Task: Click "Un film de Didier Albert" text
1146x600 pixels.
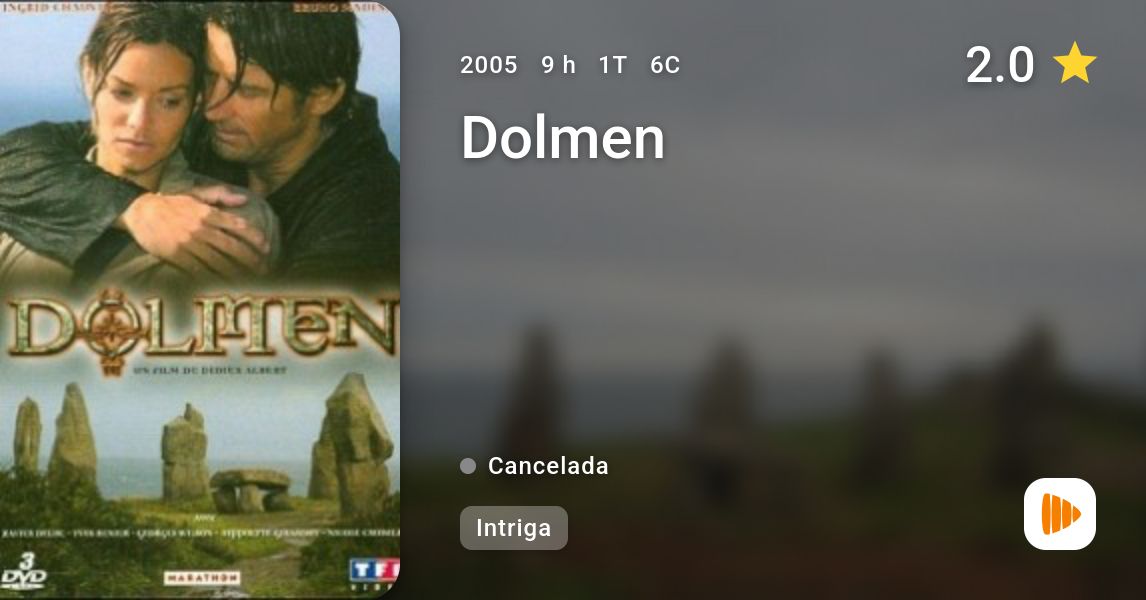Action: click(x=210, y=371)
